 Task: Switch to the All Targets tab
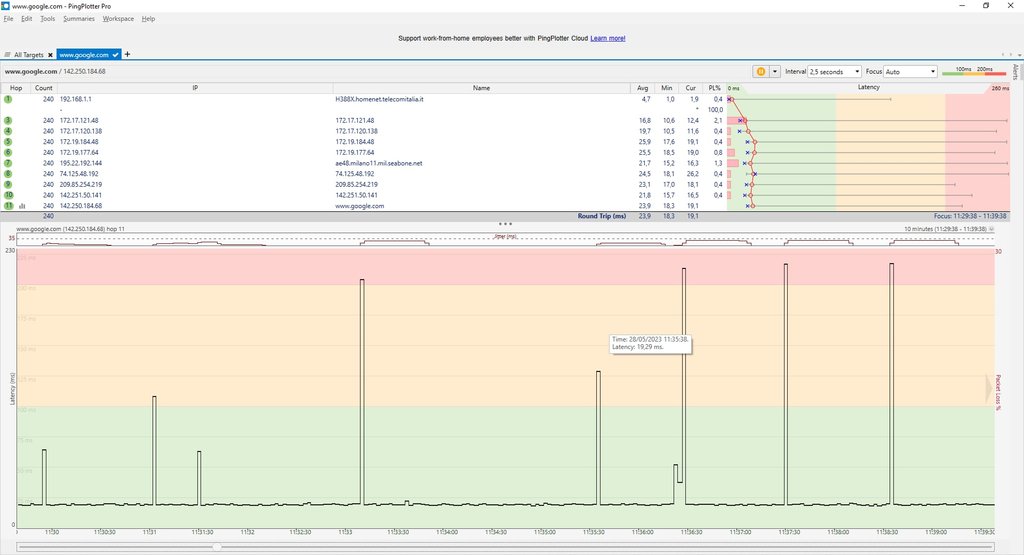click(27, 54)
